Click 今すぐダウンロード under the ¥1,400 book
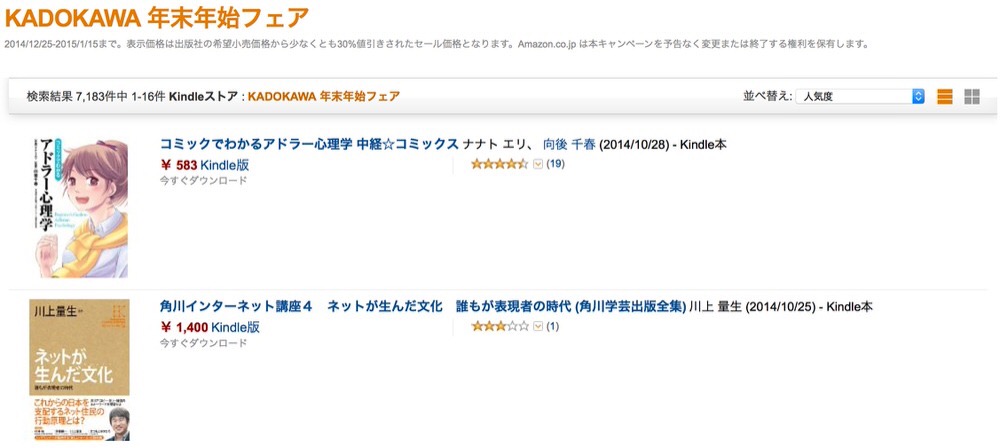 click(x=203, y=343)
